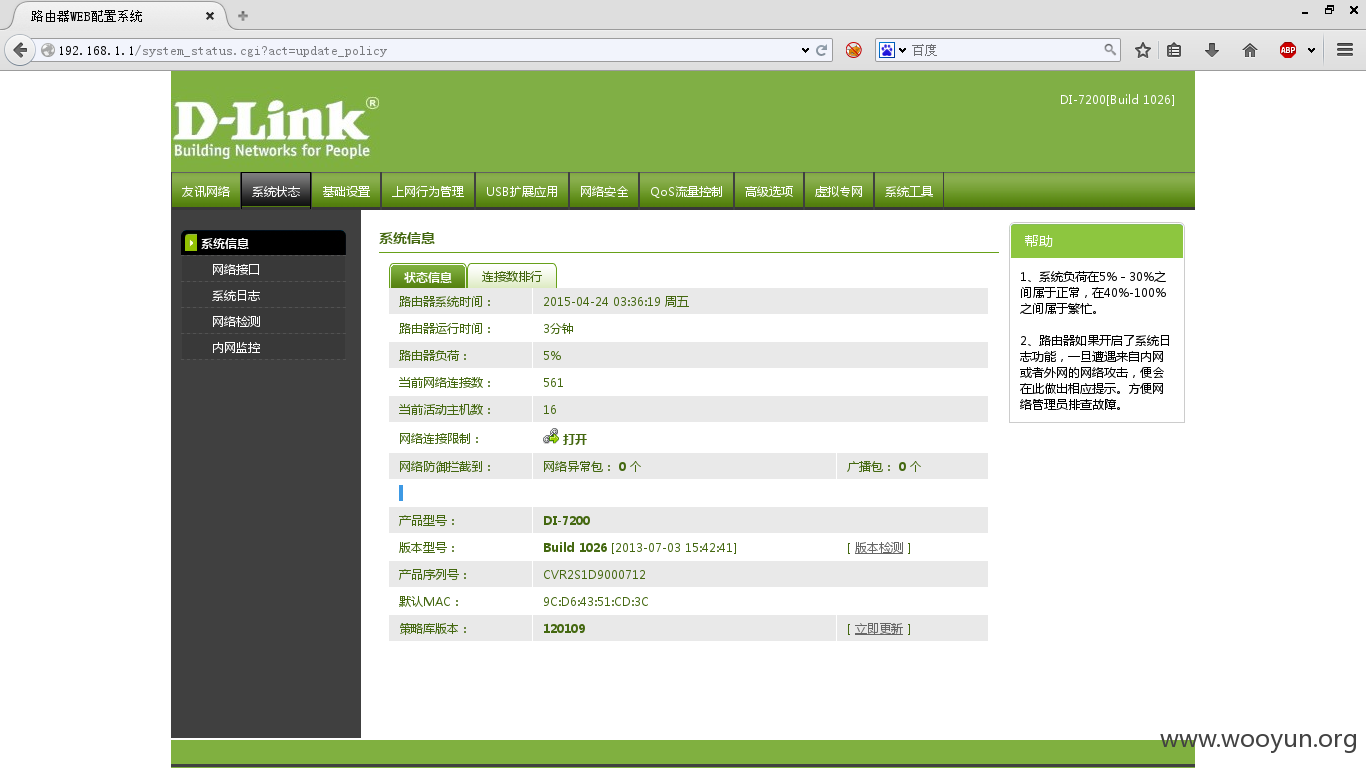Open the 基础设置 menu

(x=346, y=191)
